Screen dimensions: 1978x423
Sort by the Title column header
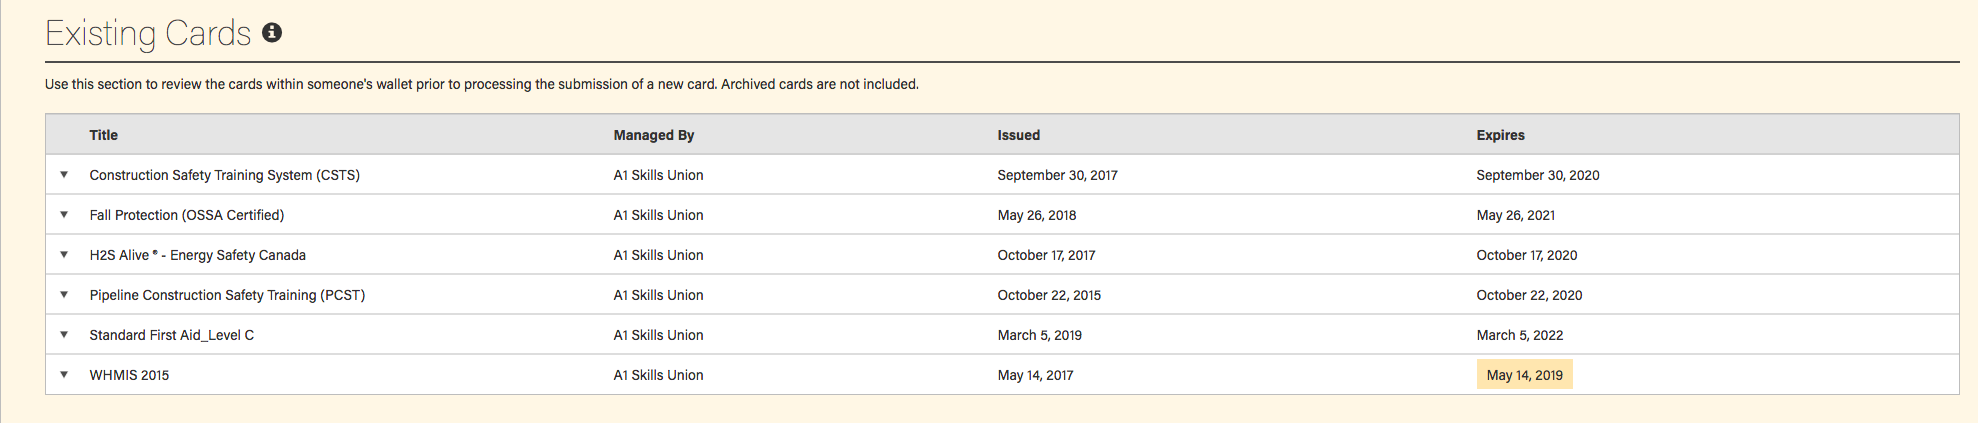103,135
